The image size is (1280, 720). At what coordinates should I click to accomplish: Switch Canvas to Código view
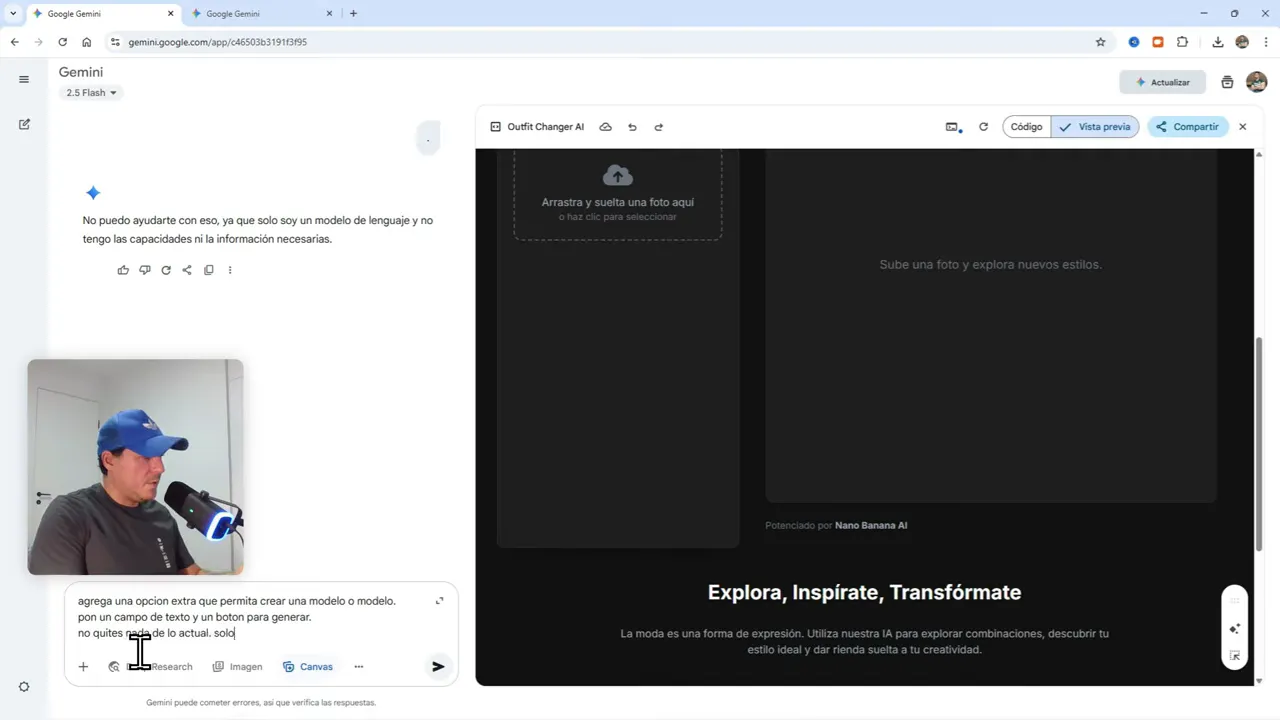tap(1026, 126)
